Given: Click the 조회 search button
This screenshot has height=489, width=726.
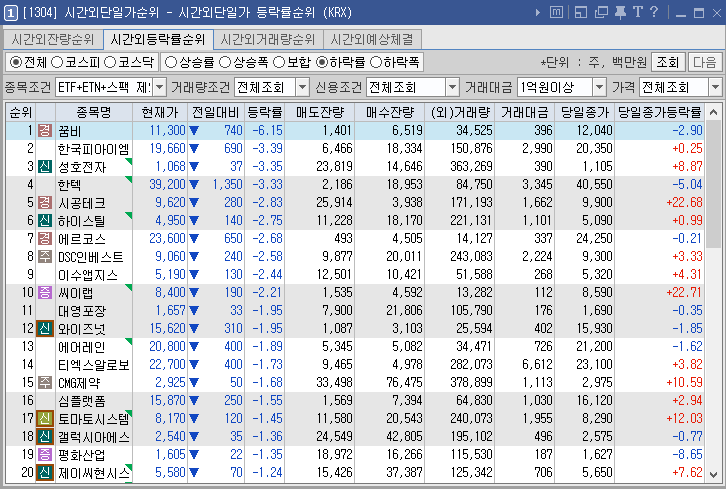Looking at the screenshot, I should click(668, 62).
